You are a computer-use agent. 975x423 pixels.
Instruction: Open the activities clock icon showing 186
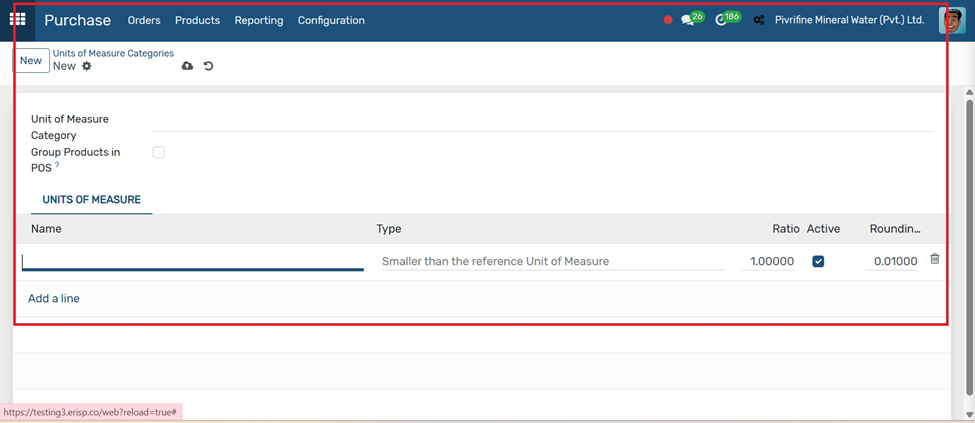(x=728, y=19)
